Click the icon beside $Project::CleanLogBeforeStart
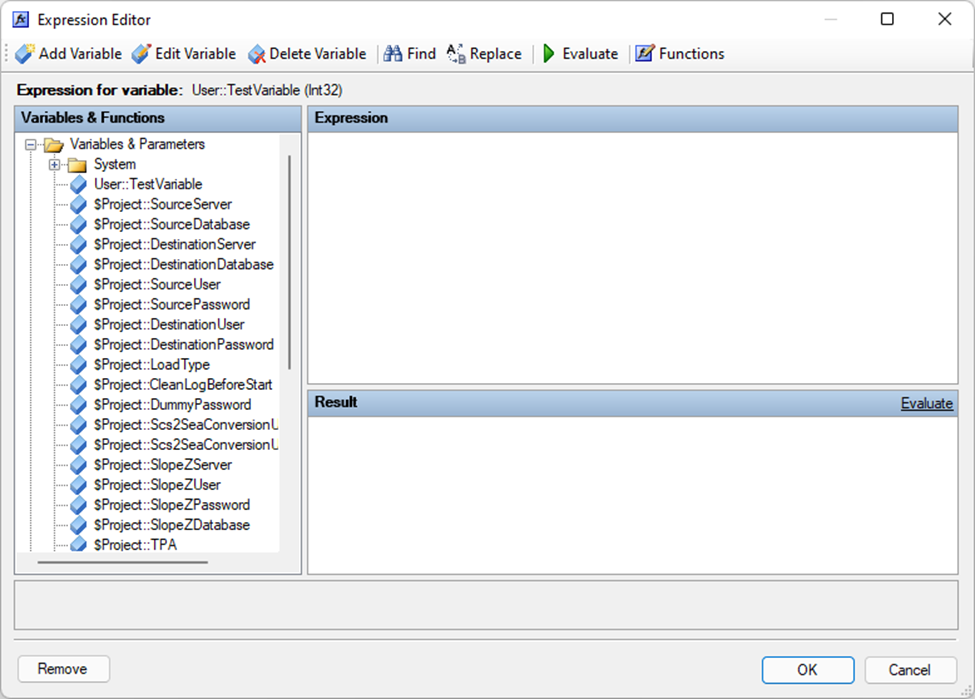 (78, 384)
